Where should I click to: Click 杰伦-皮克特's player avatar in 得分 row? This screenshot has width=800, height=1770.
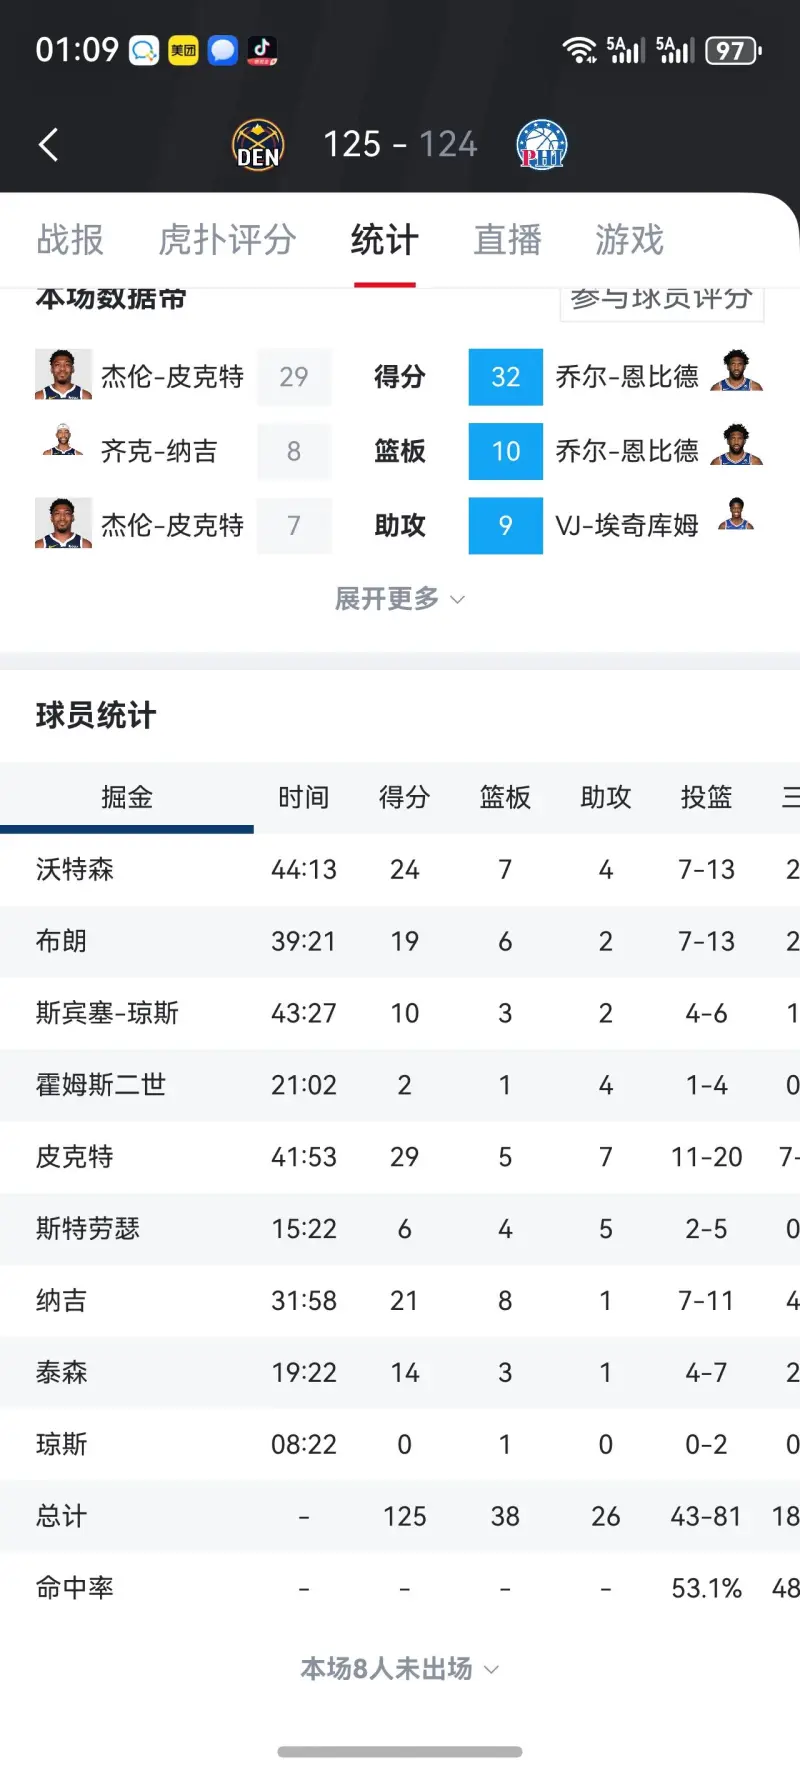tap(62, 377)
